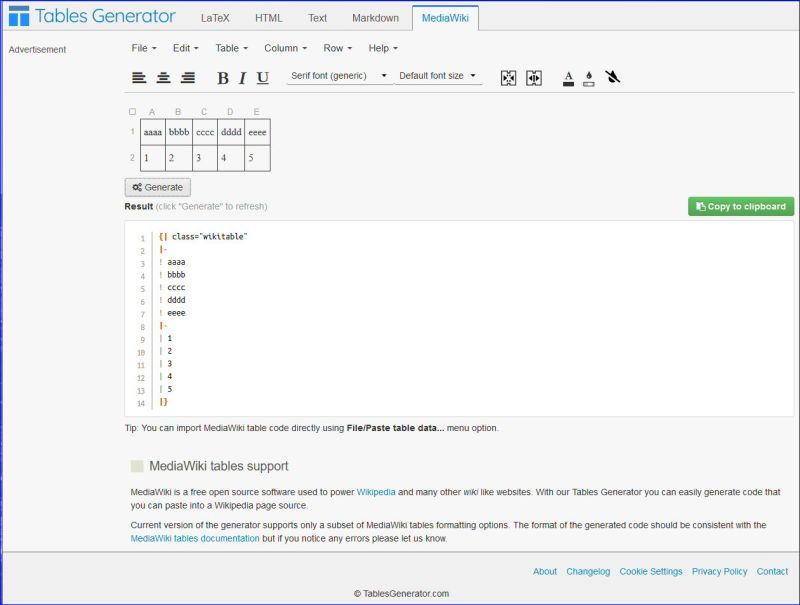The image size is (800, 605).
Task: Open the Edit menu
Action: (x=185, y=48)
